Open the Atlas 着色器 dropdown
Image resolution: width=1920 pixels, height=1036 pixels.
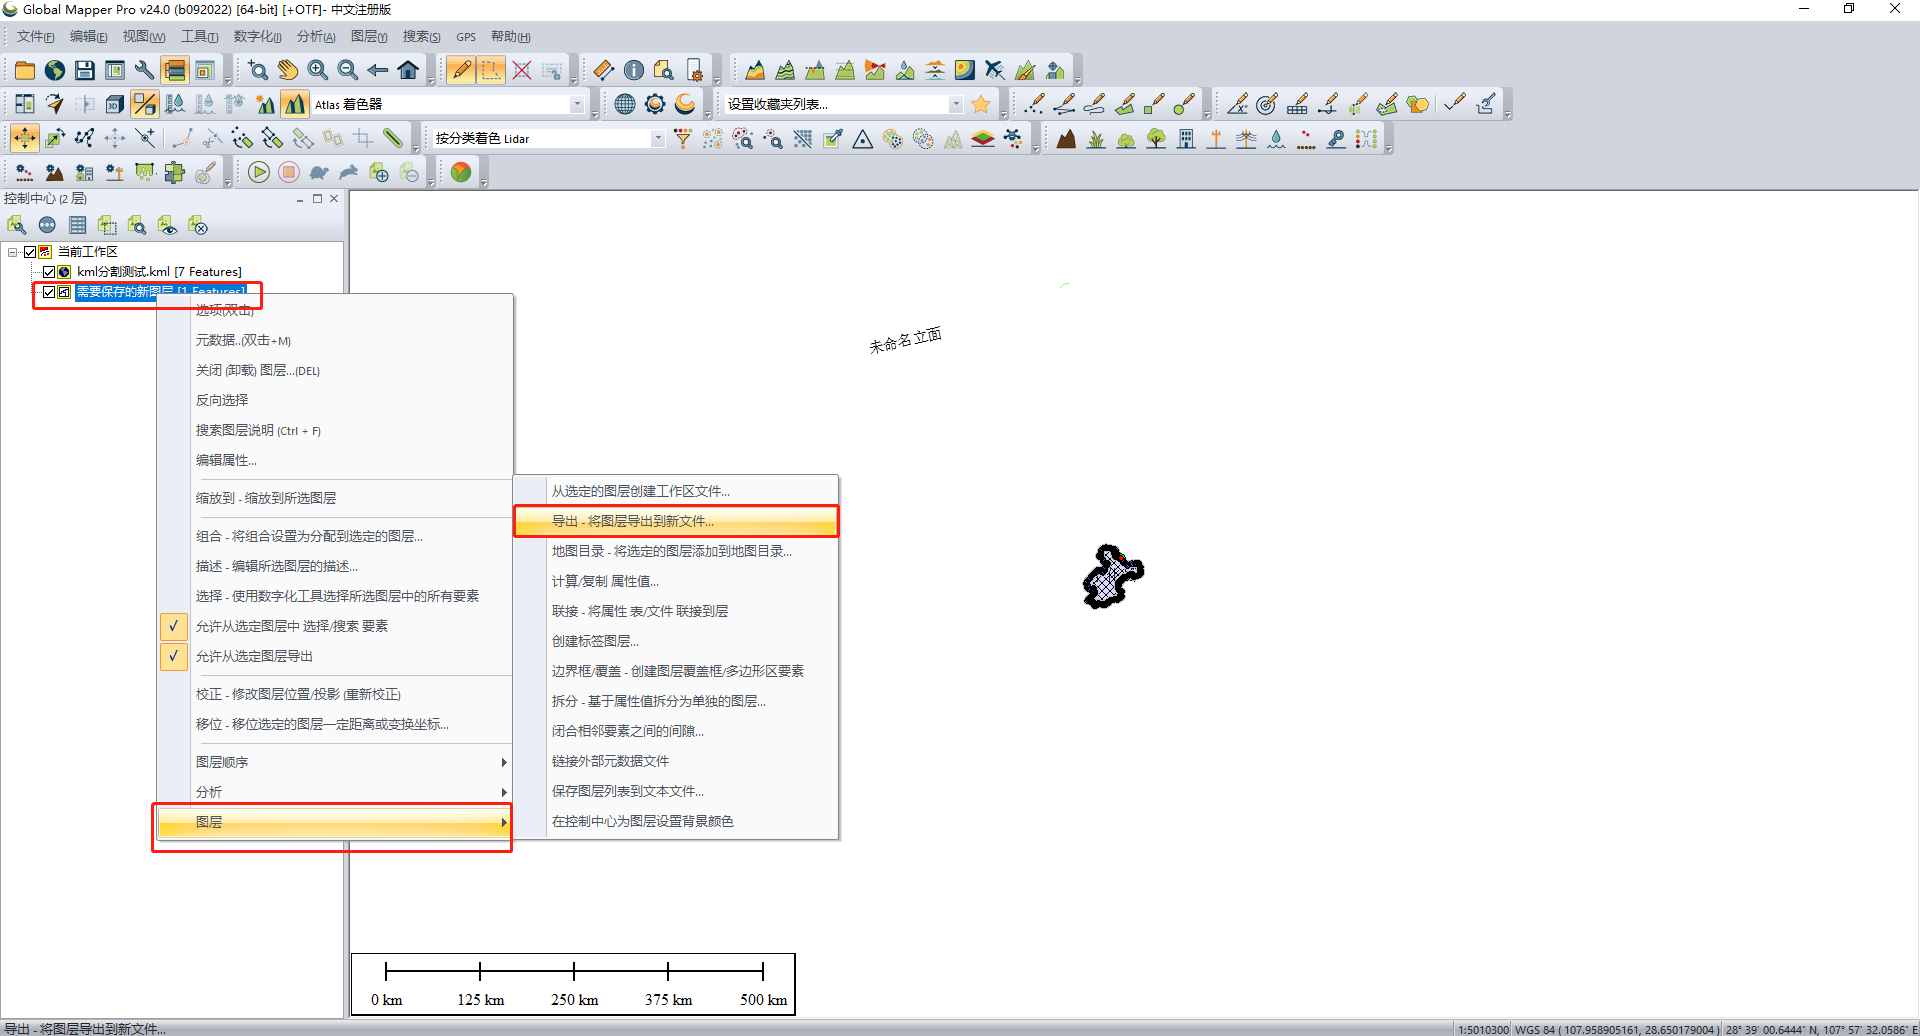[x=577, y=104]
